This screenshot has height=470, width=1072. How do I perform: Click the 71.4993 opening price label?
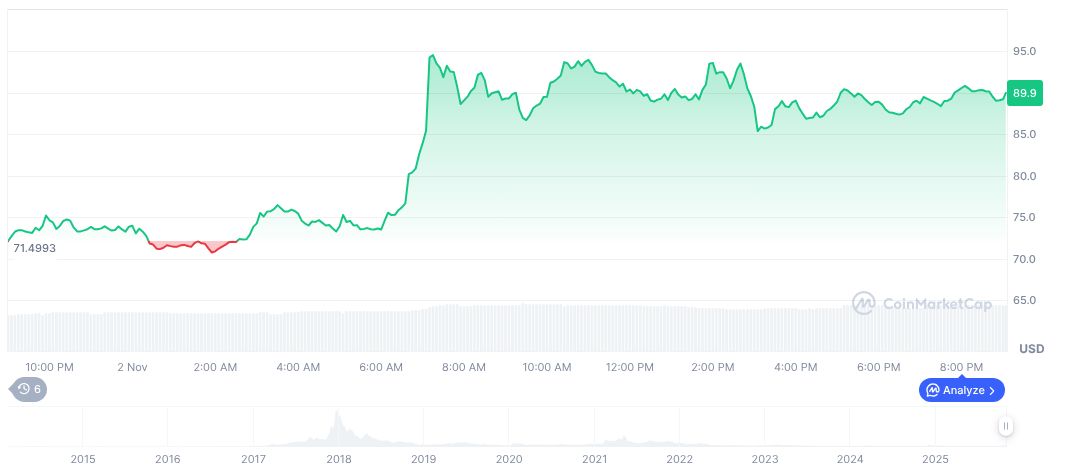(34, 247)
